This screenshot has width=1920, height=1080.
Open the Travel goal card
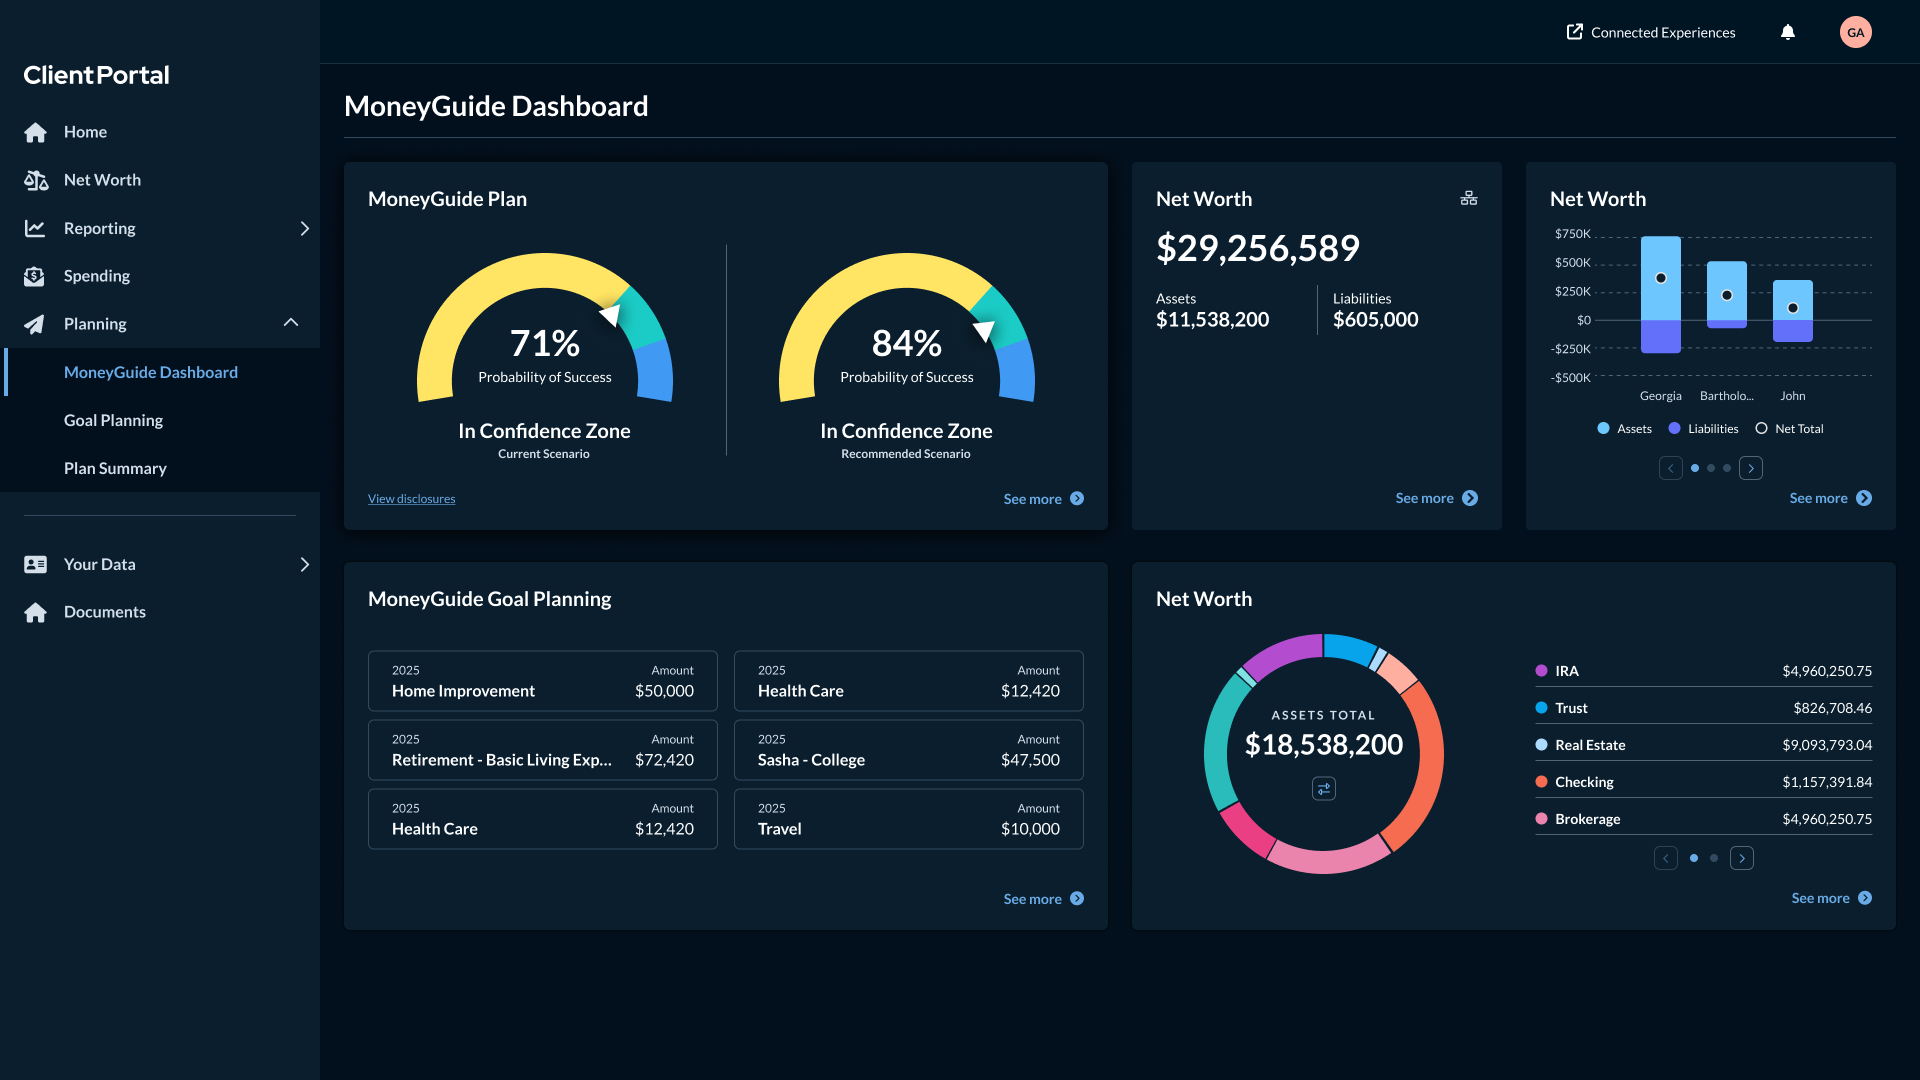(909, 819)
